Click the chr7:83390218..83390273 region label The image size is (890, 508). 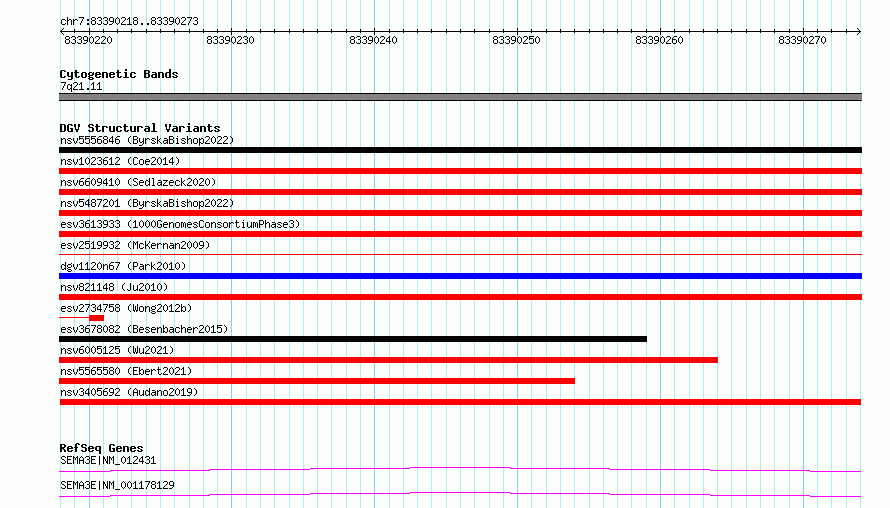coord(129,21)
